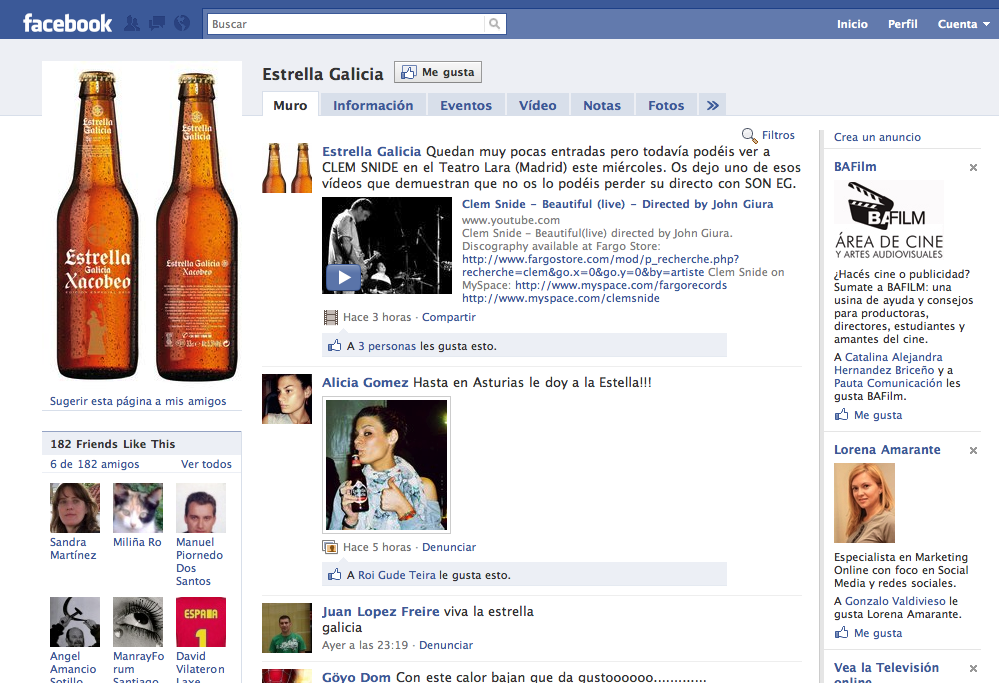Click Denunciar on Alicia Gomez post

tap(449, 547)
